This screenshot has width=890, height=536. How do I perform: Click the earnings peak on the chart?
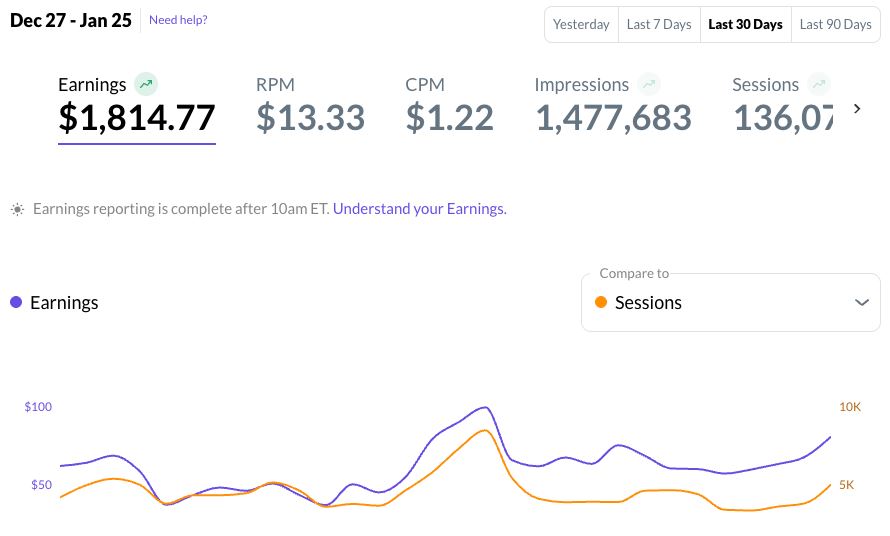[485, 407]
